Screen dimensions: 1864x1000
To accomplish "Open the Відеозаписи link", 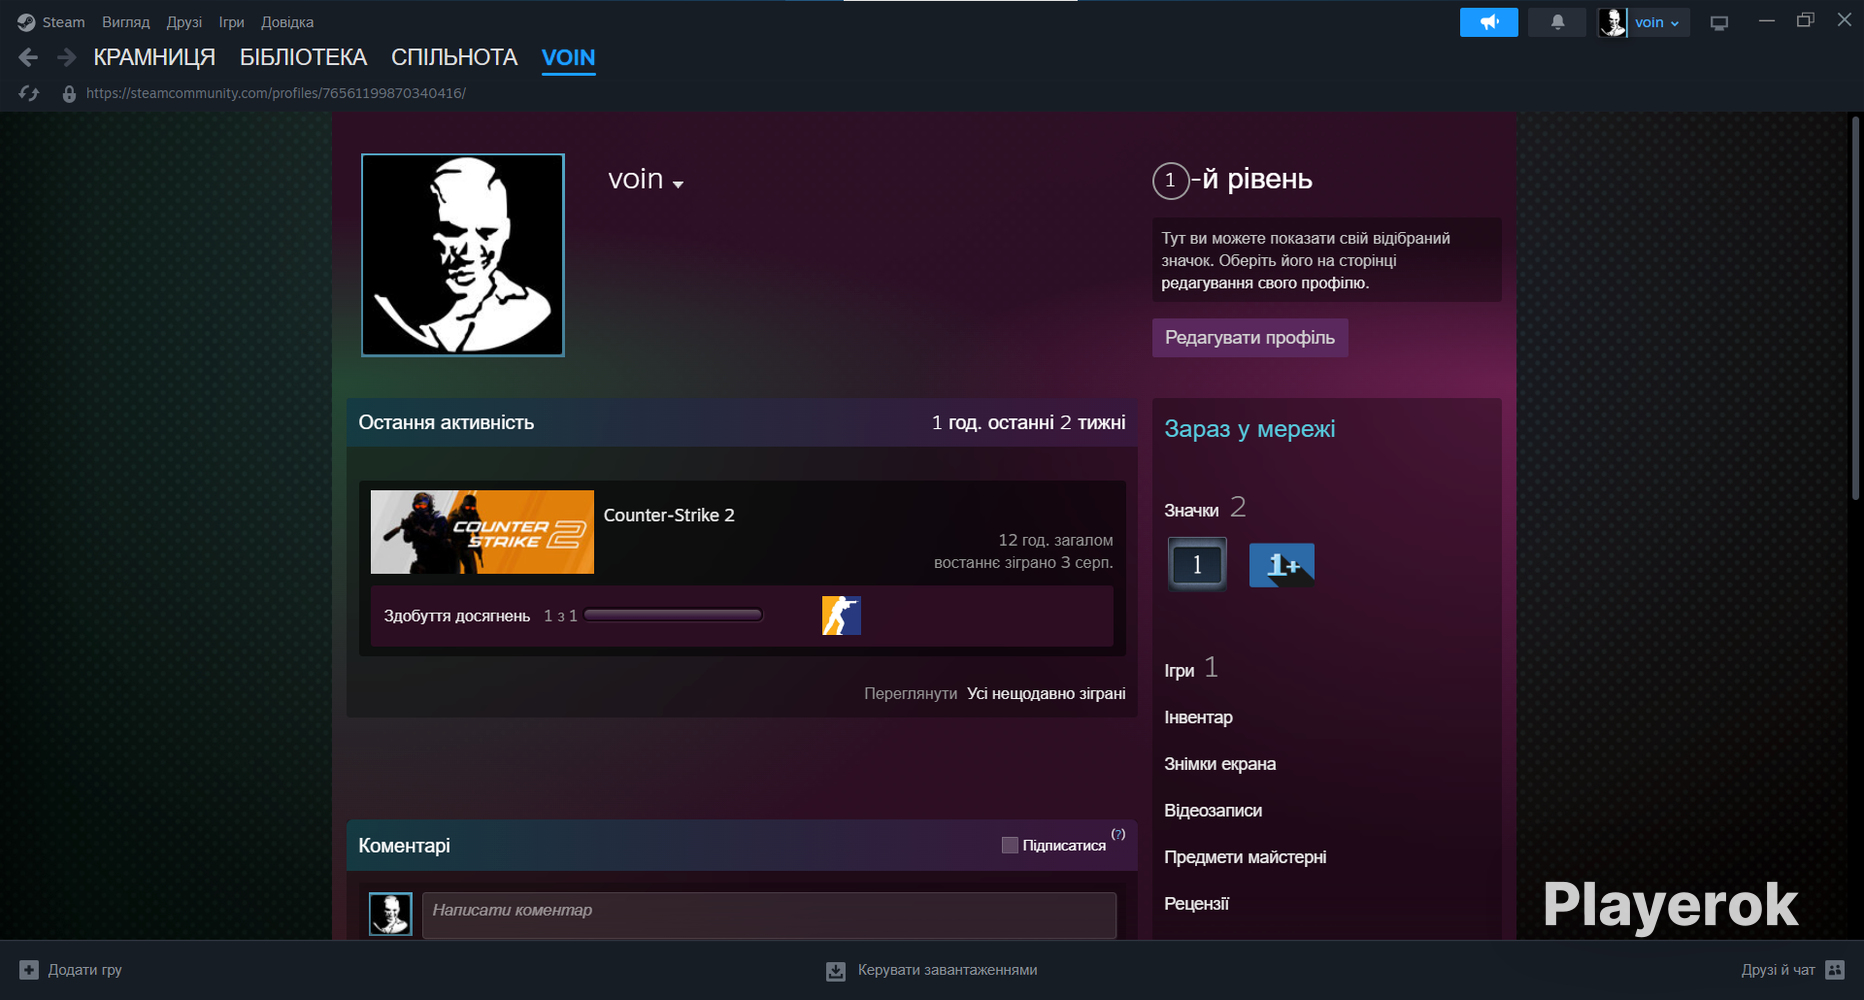I will pos(1213,810).
